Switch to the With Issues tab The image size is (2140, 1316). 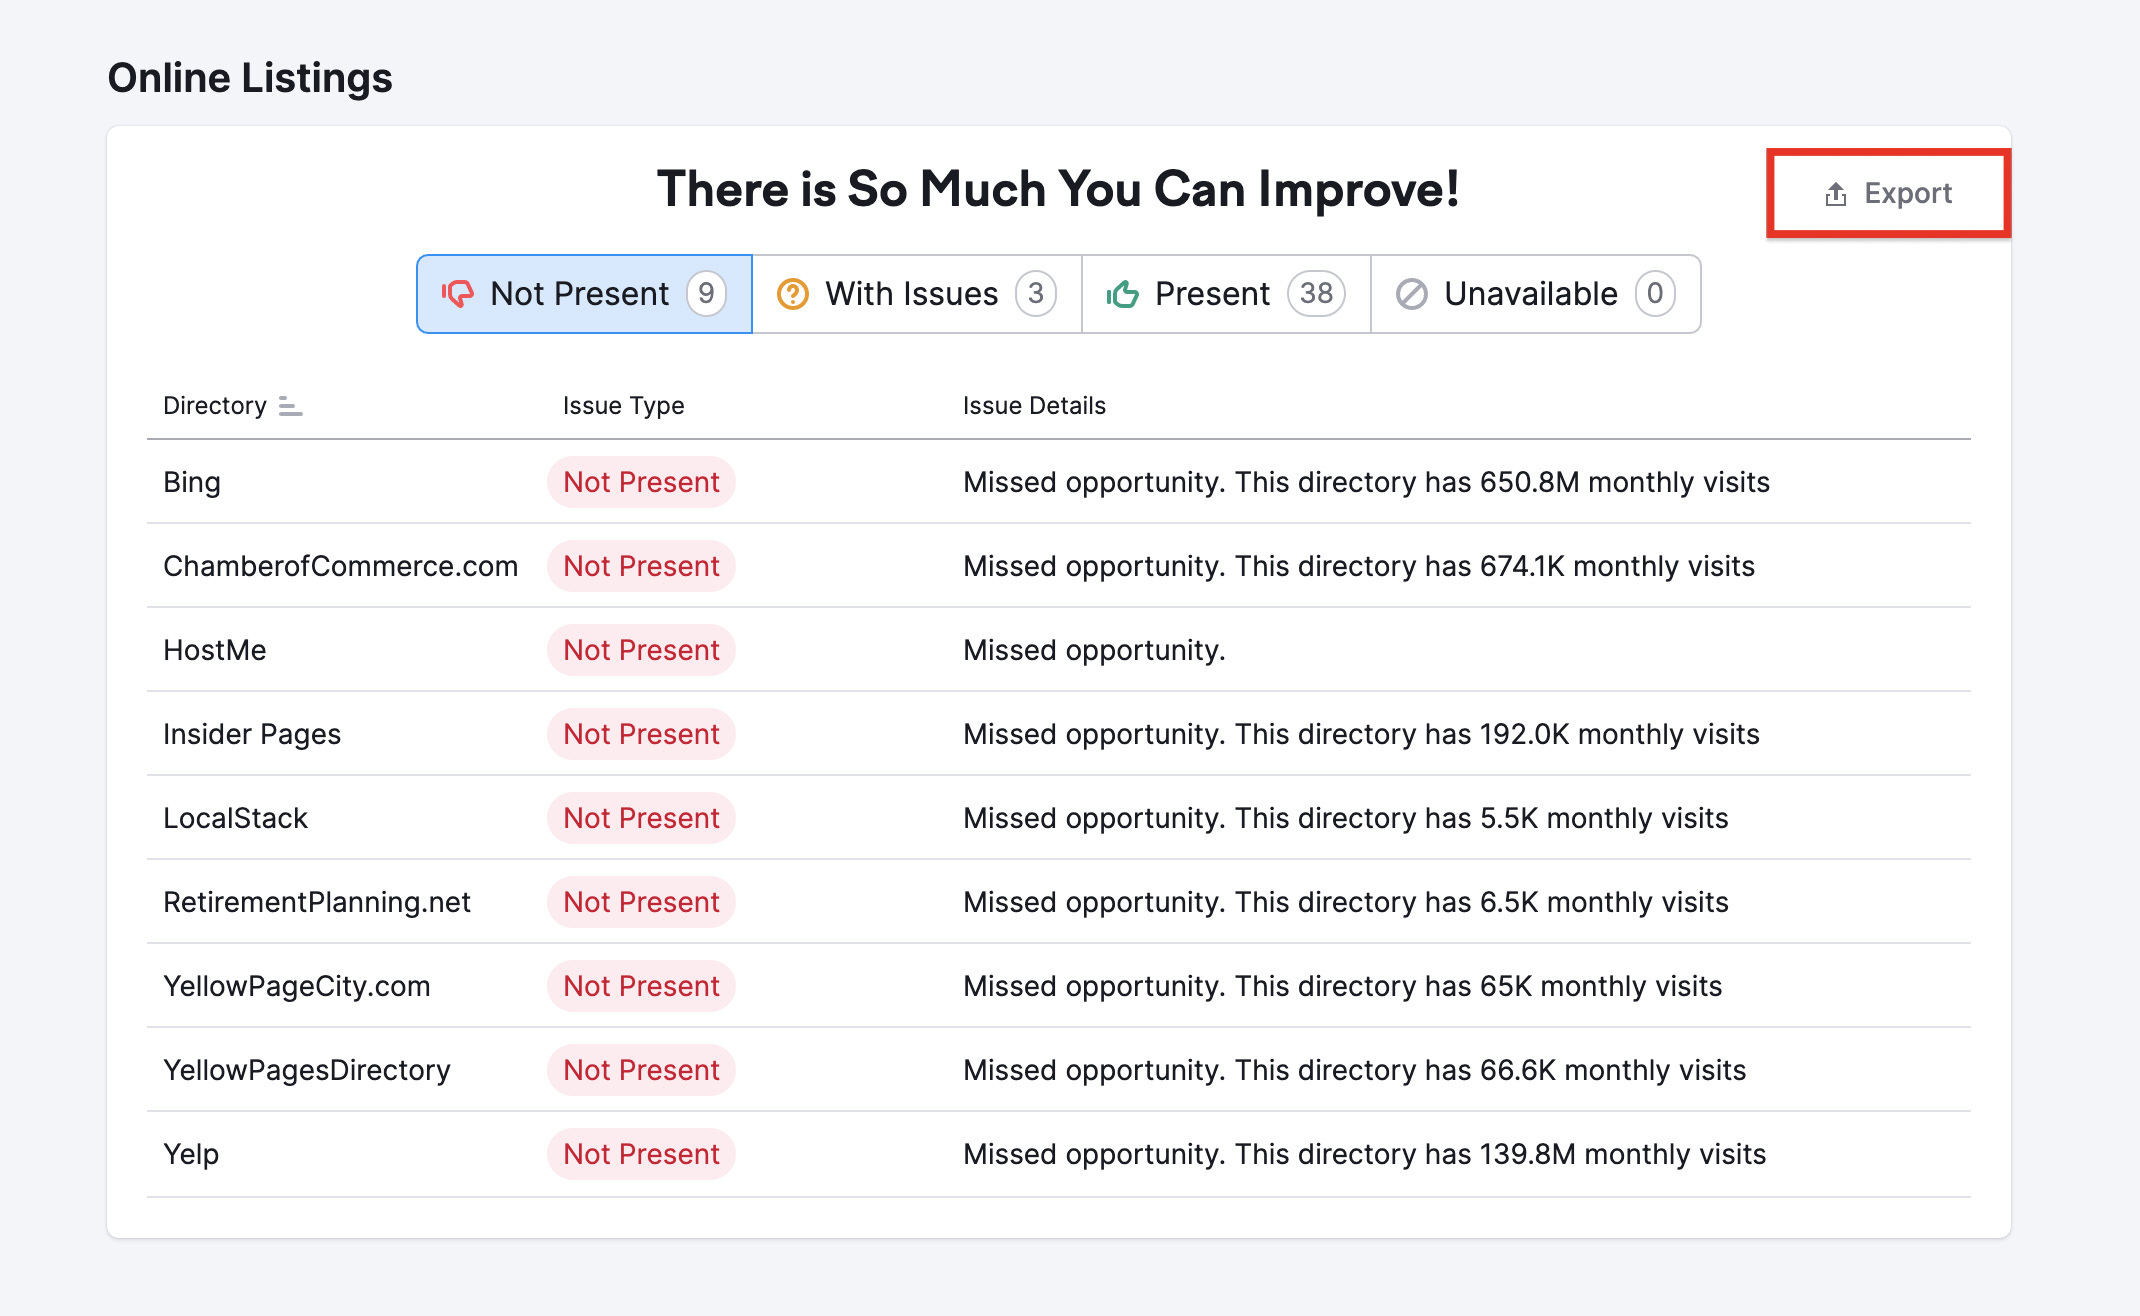pyautogui.click(x=917, y=294)
